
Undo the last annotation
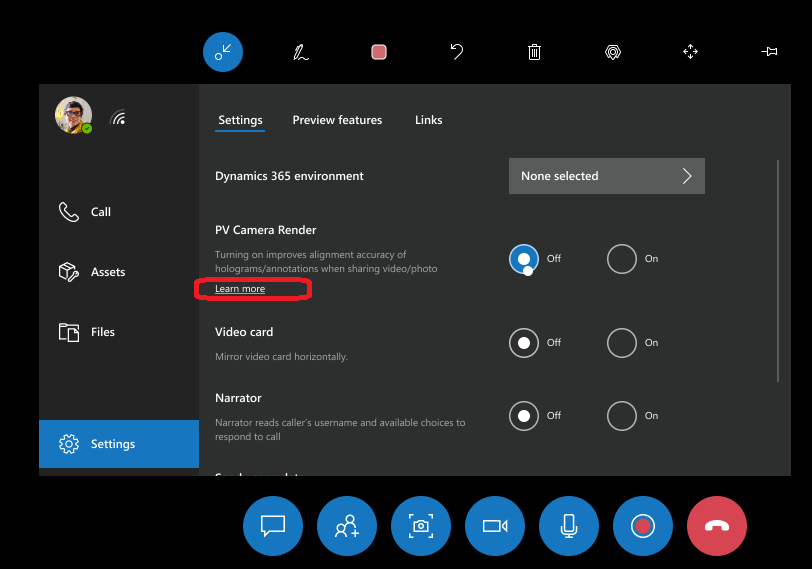(456, 52)
